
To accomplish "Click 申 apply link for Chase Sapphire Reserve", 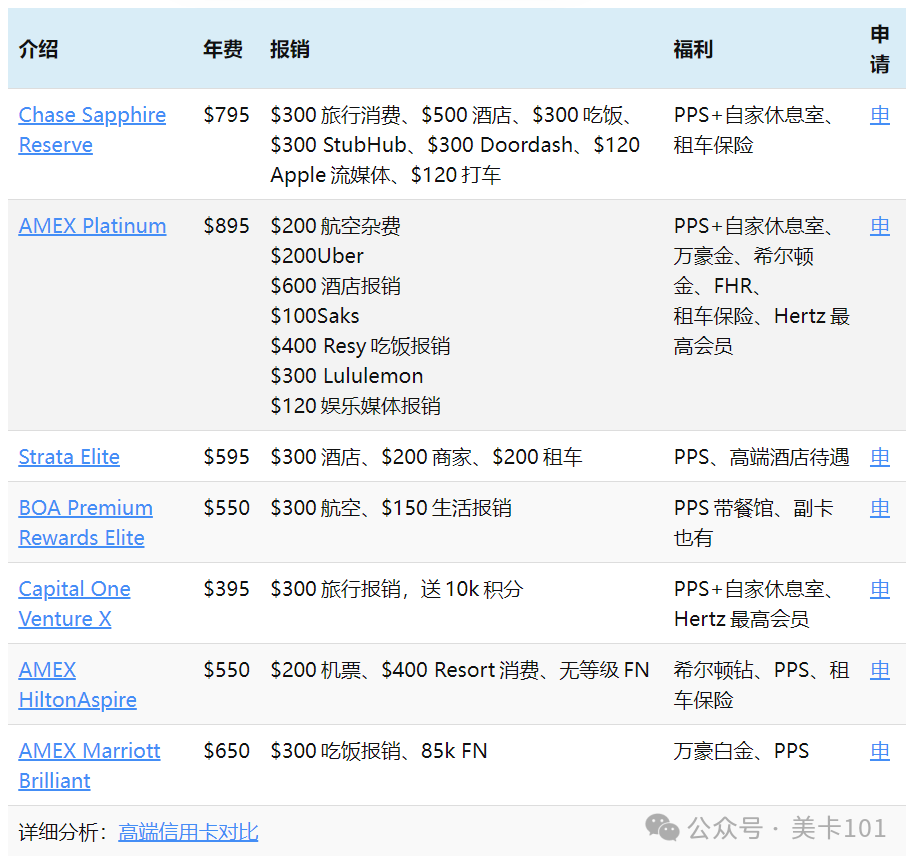I will point(879,115).
